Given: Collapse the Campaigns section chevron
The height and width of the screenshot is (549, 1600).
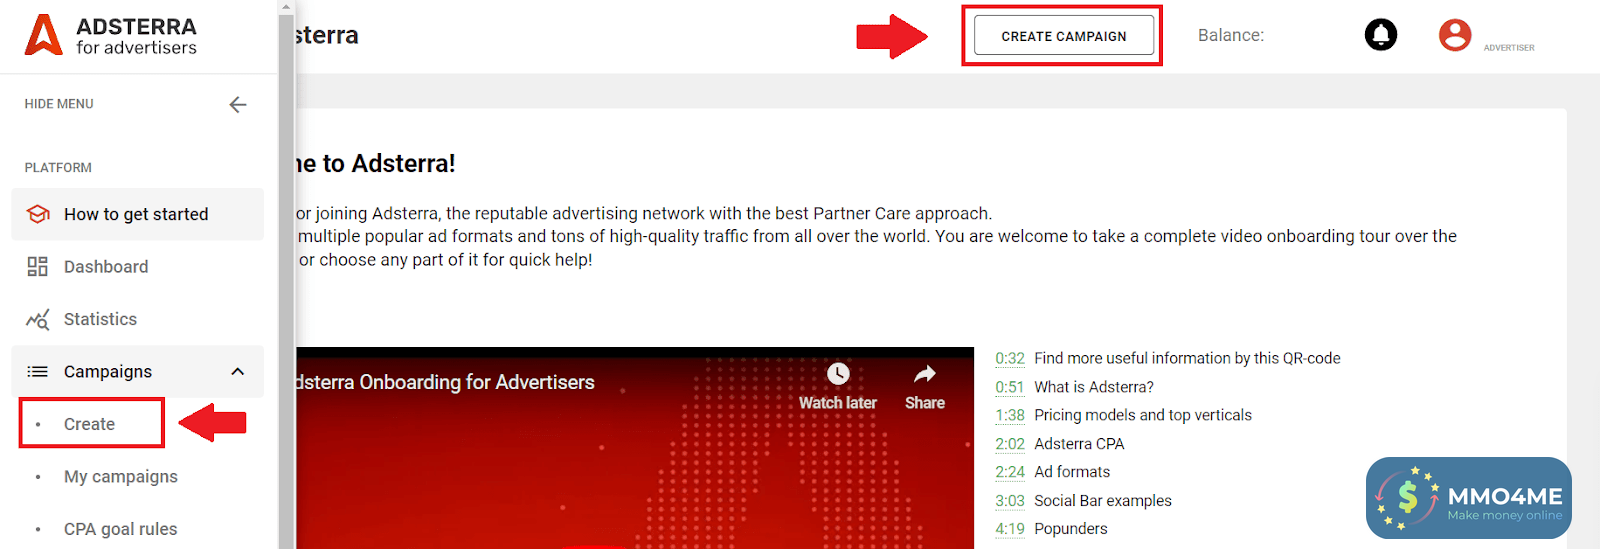Looking at the screenshot, I should (238, 372).
